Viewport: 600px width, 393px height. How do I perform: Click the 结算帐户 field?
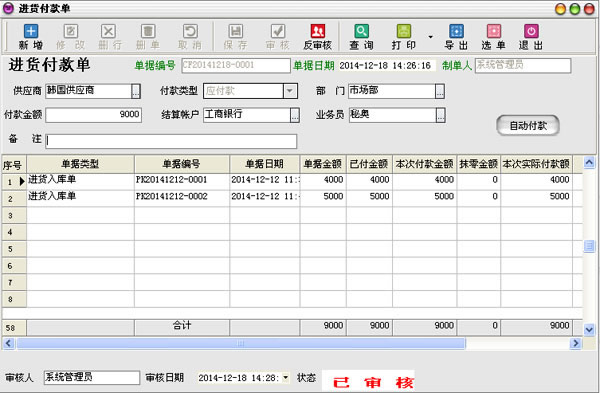(247, 115)
